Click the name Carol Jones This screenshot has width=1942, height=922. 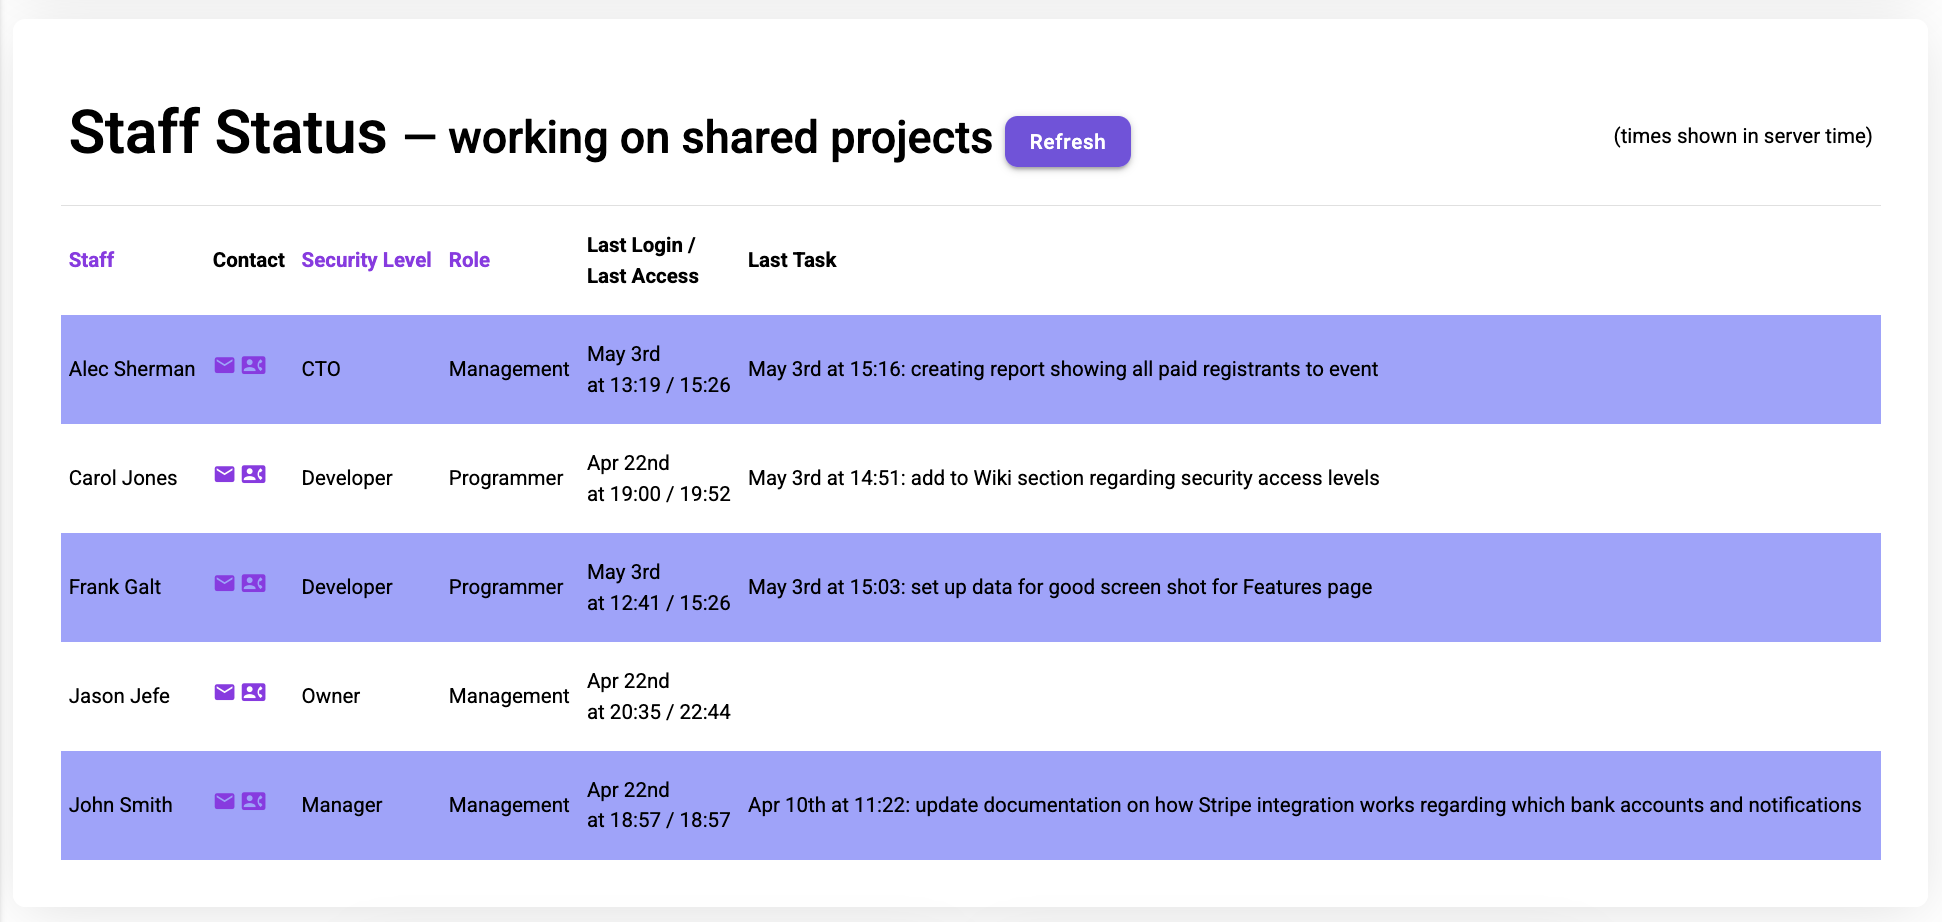click(x=123, y=477)
